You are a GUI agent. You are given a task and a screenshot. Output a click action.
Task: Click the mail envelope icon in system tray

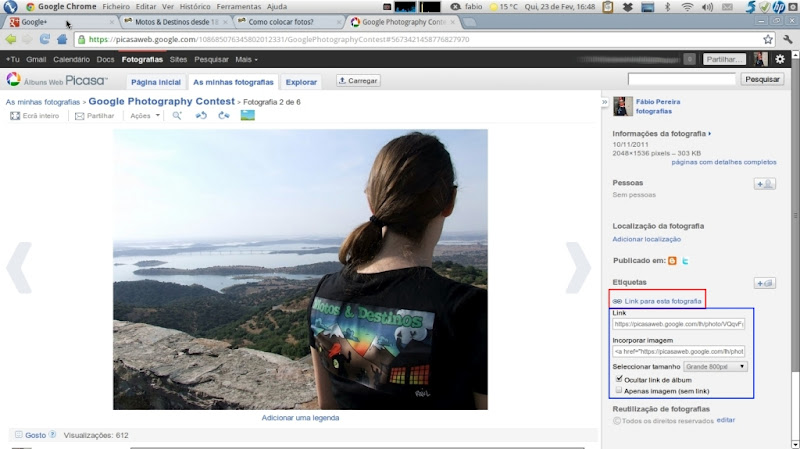pyautogui.click(x=727, y=7)
